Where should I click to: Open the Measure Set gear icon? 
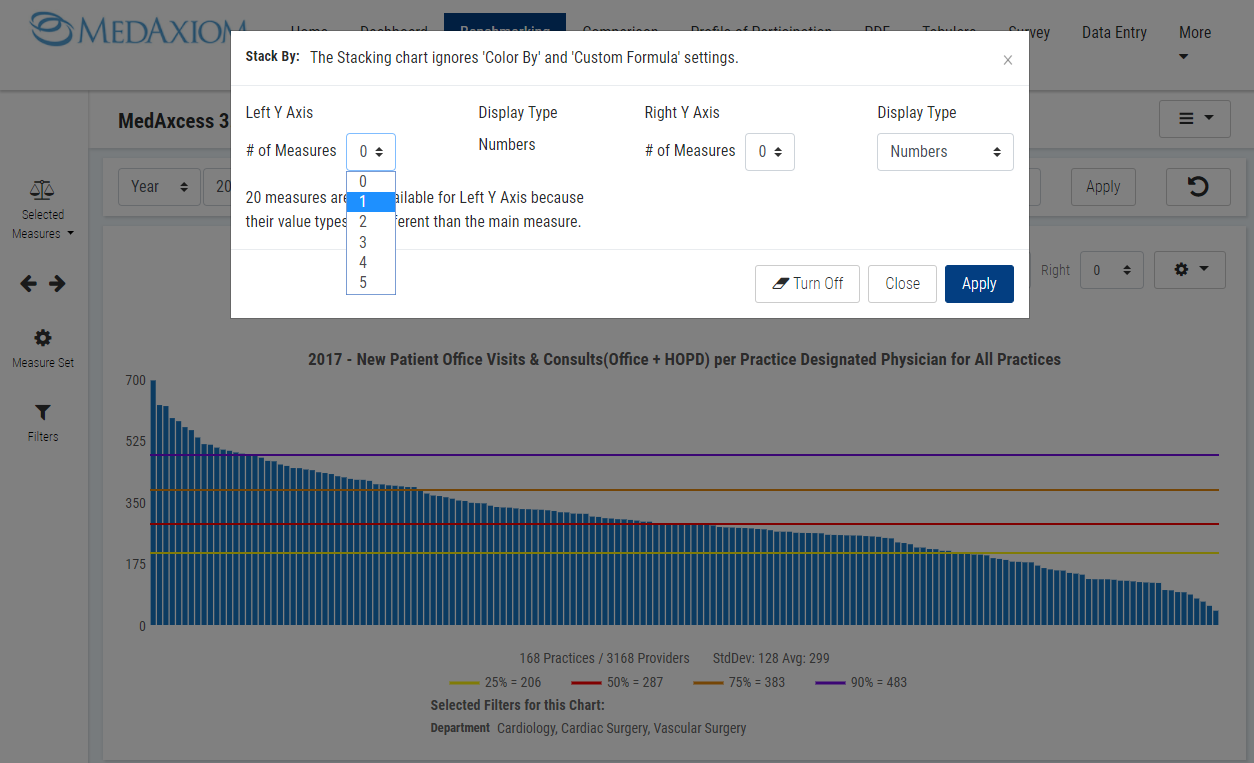[43, 338]
